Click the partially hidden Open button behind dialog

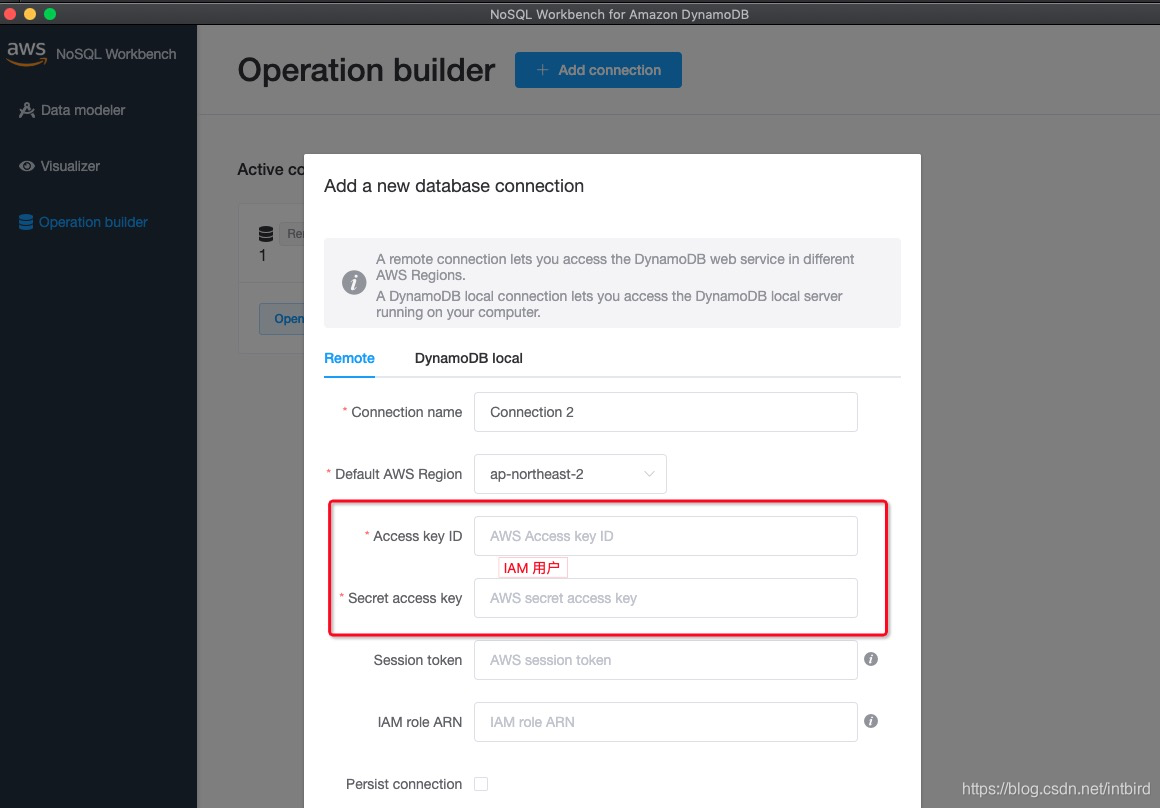click(281, 319)
